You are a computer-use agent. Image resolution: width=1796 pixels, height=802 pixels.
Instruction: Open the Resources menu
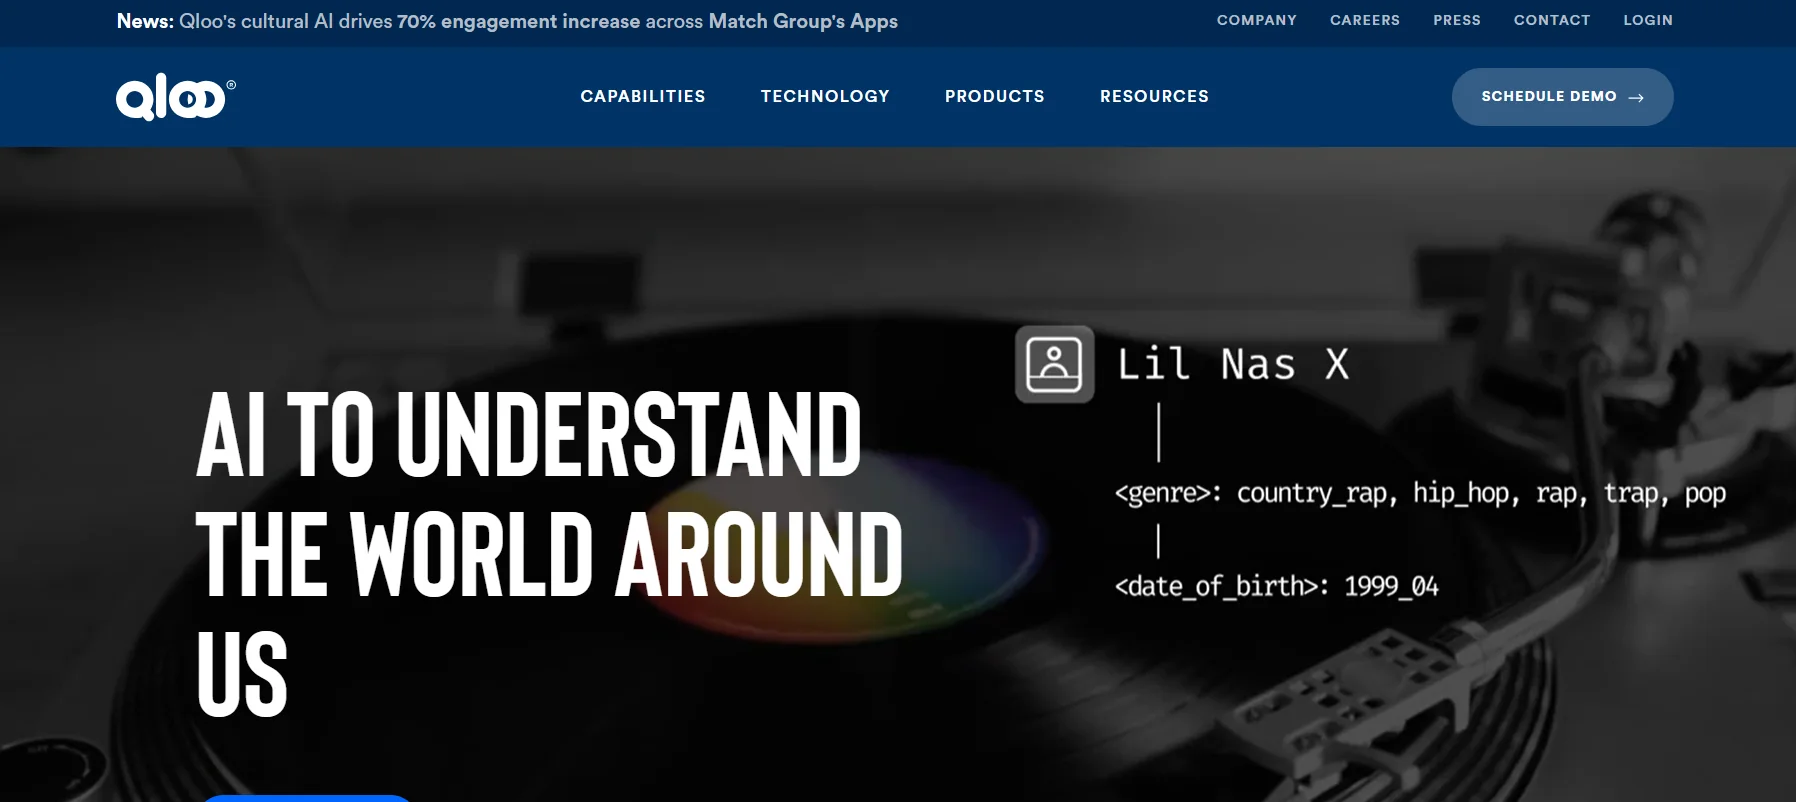tap(1154, 96)
